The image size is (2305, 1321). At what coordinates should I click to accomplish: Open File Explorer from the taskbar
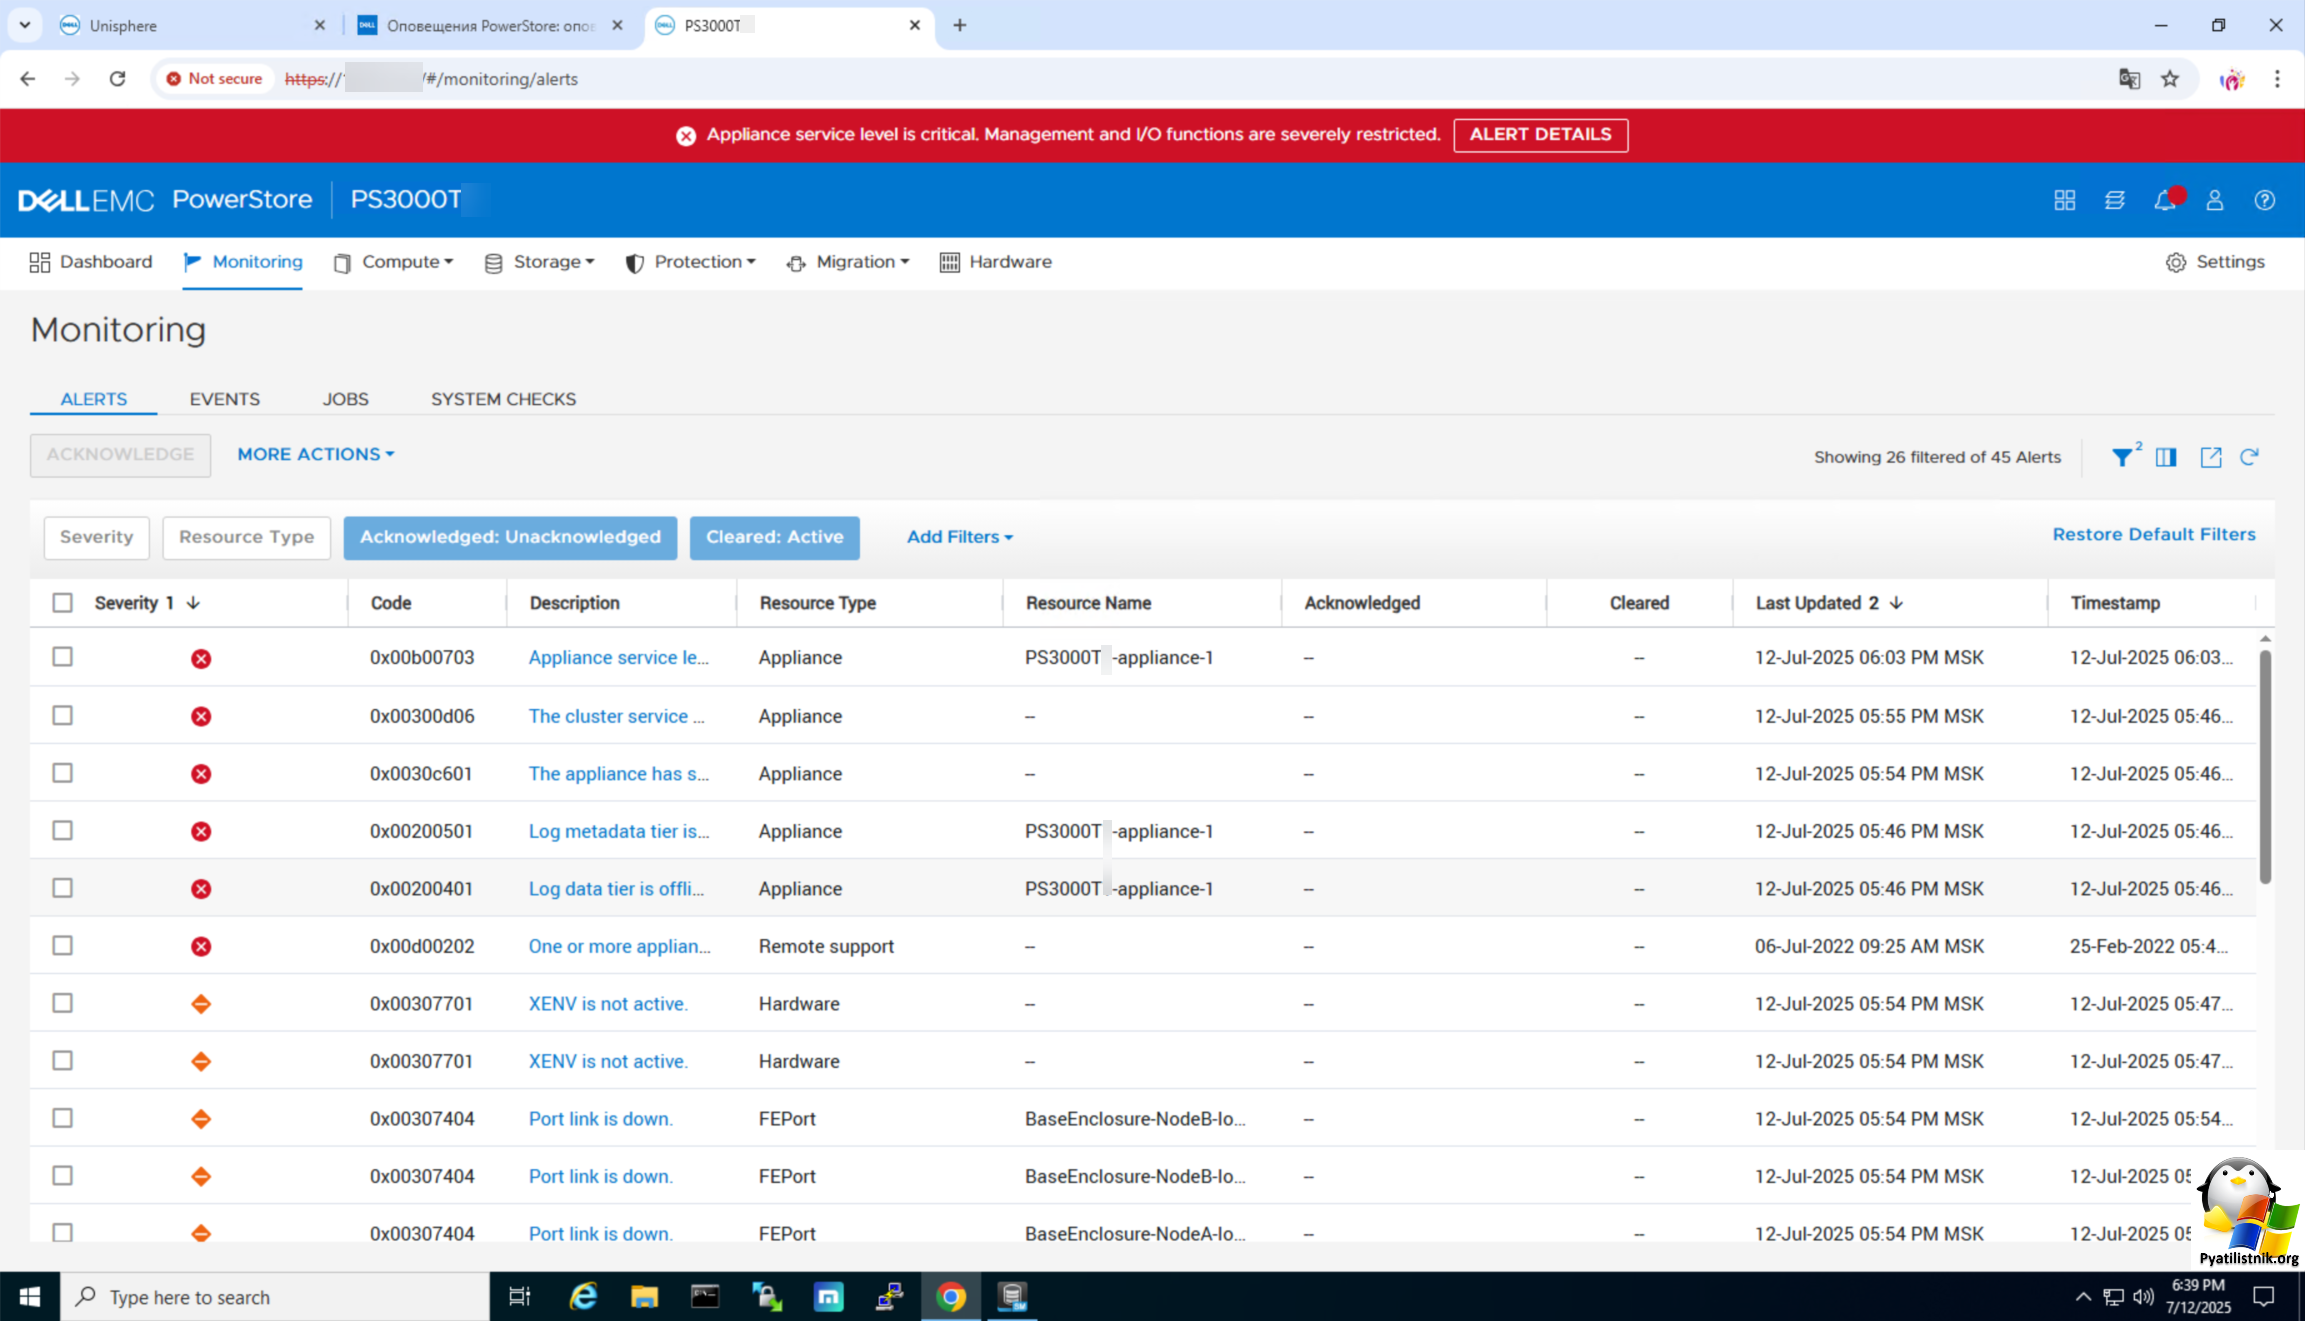click(644, 1297)
